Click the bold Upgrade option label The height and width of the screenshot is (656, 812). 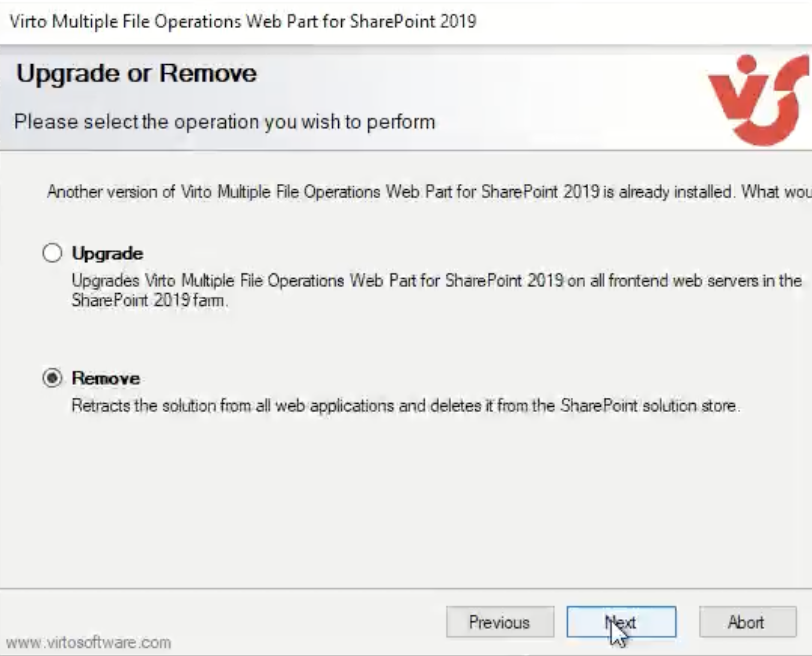click(x=107, y=253)
